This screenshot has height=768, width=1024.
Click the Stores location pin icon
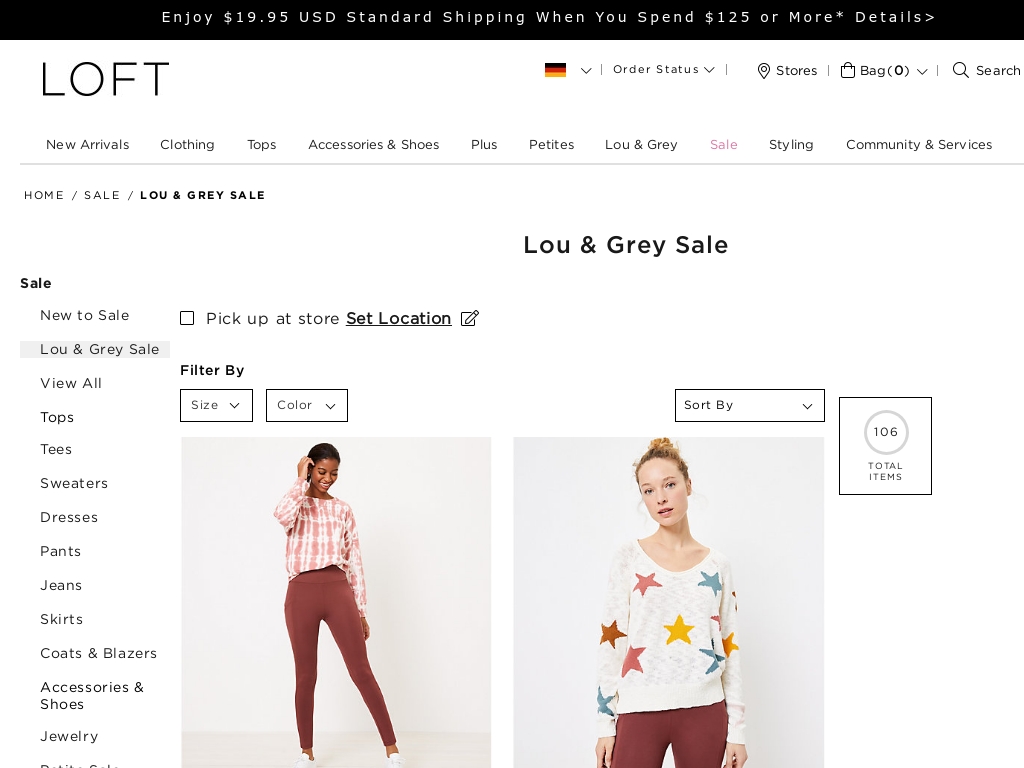763,70
